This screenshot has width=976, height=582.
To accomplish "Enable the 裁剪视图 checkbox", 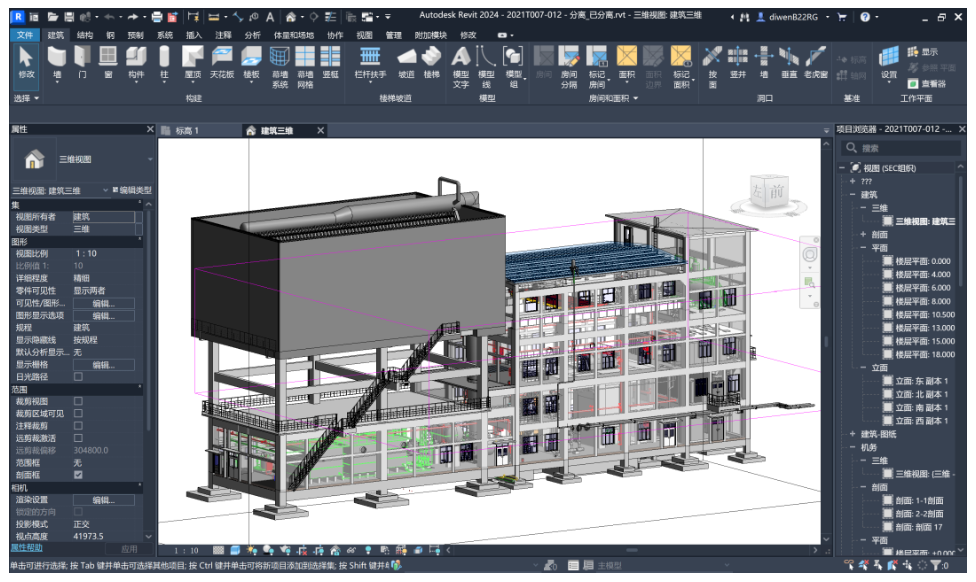I will [79, 400].
